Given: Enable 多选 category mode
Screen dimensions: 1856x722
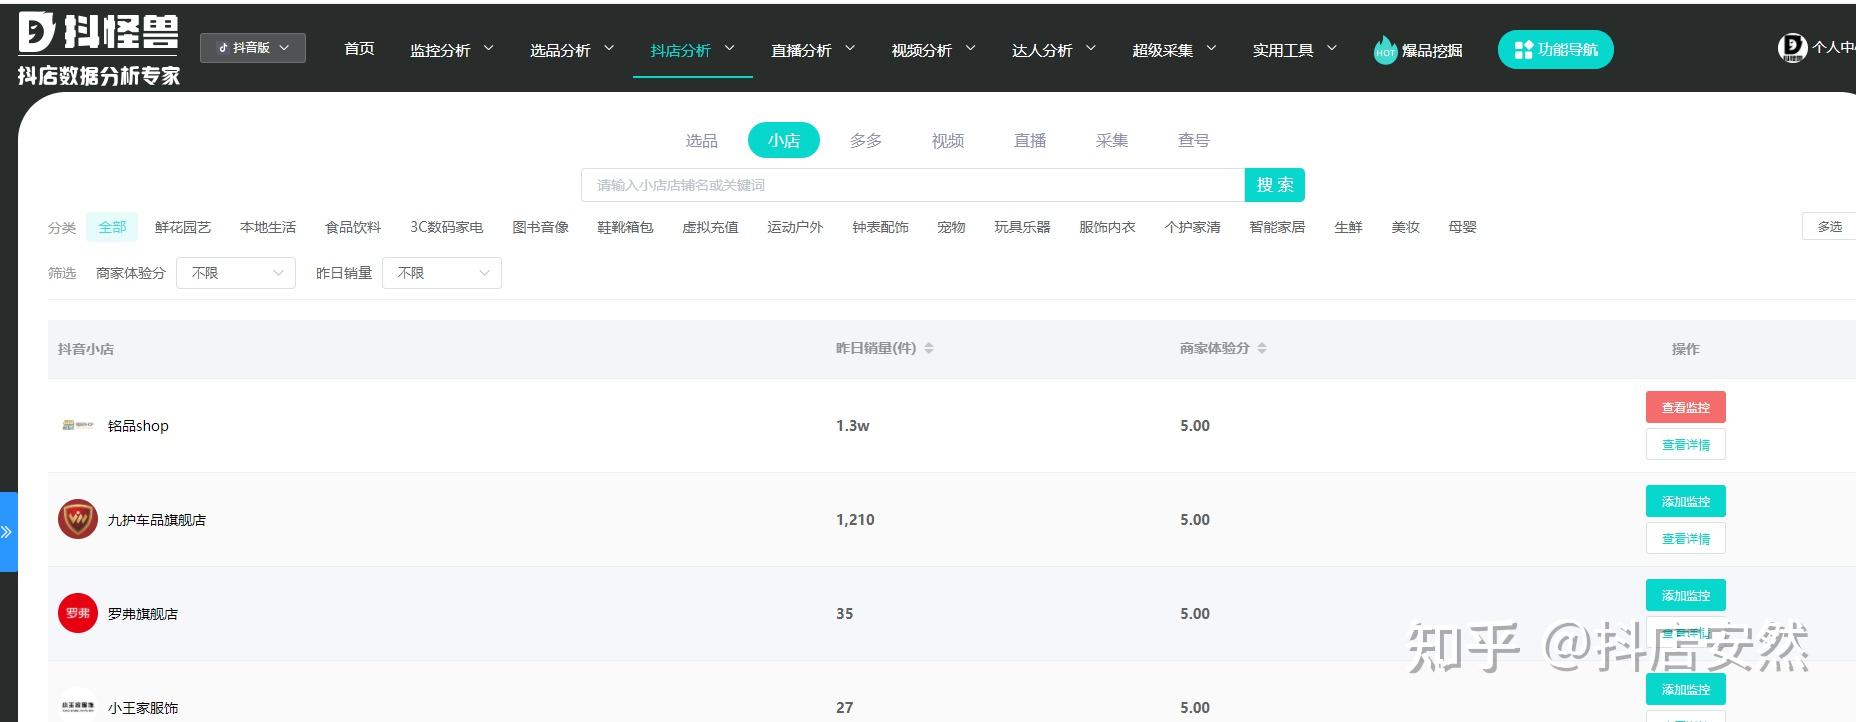Looking at the screenshot, I should [x=1829, y=227].
